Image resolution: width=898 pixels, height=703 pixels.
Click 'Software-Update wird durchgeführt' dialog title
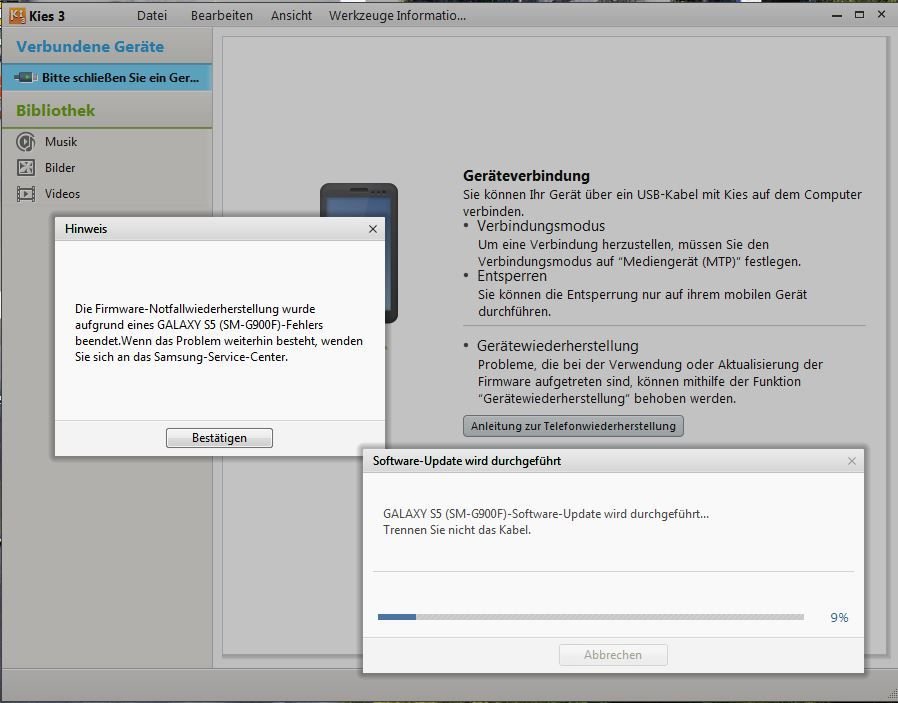pos(467,461)
